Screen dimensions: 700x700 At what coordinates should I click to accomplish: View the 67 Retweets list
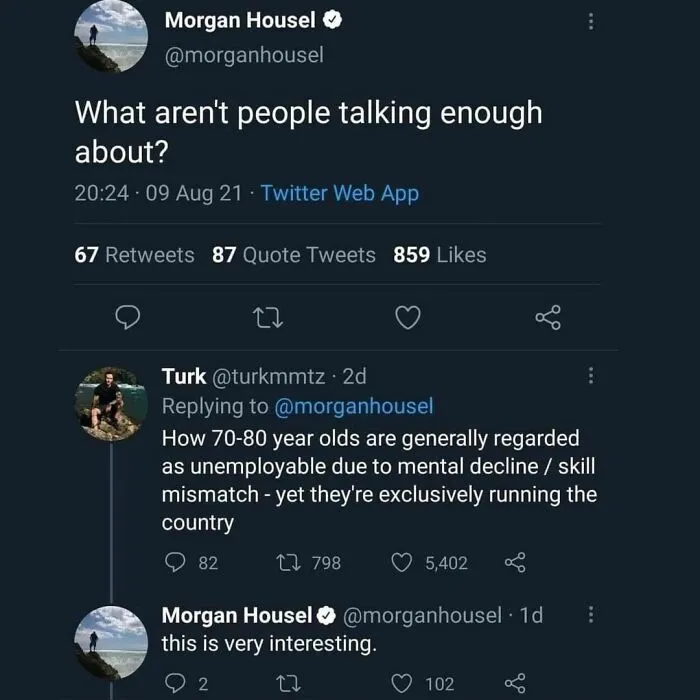[x=134, y=255]
